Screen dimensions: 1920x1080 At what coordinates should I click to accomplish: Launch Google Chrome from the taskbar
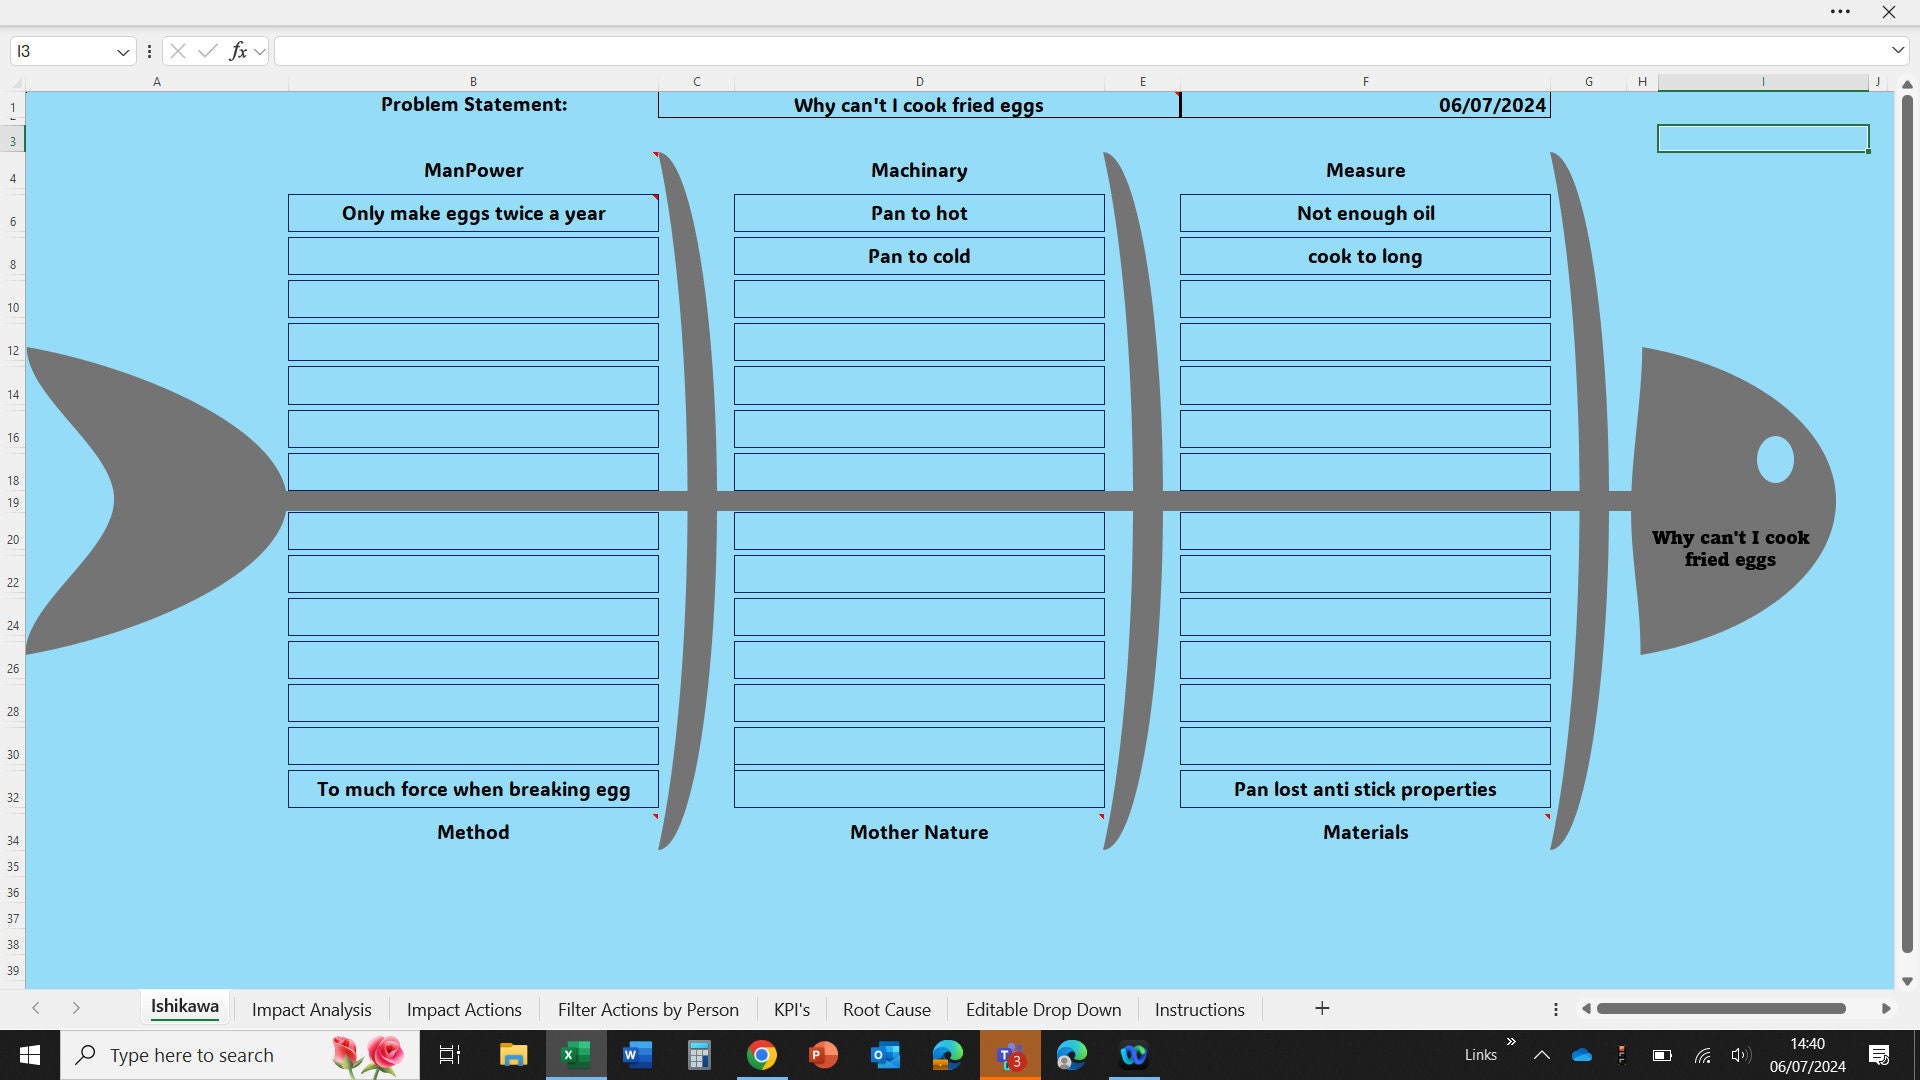(762, 1054)
